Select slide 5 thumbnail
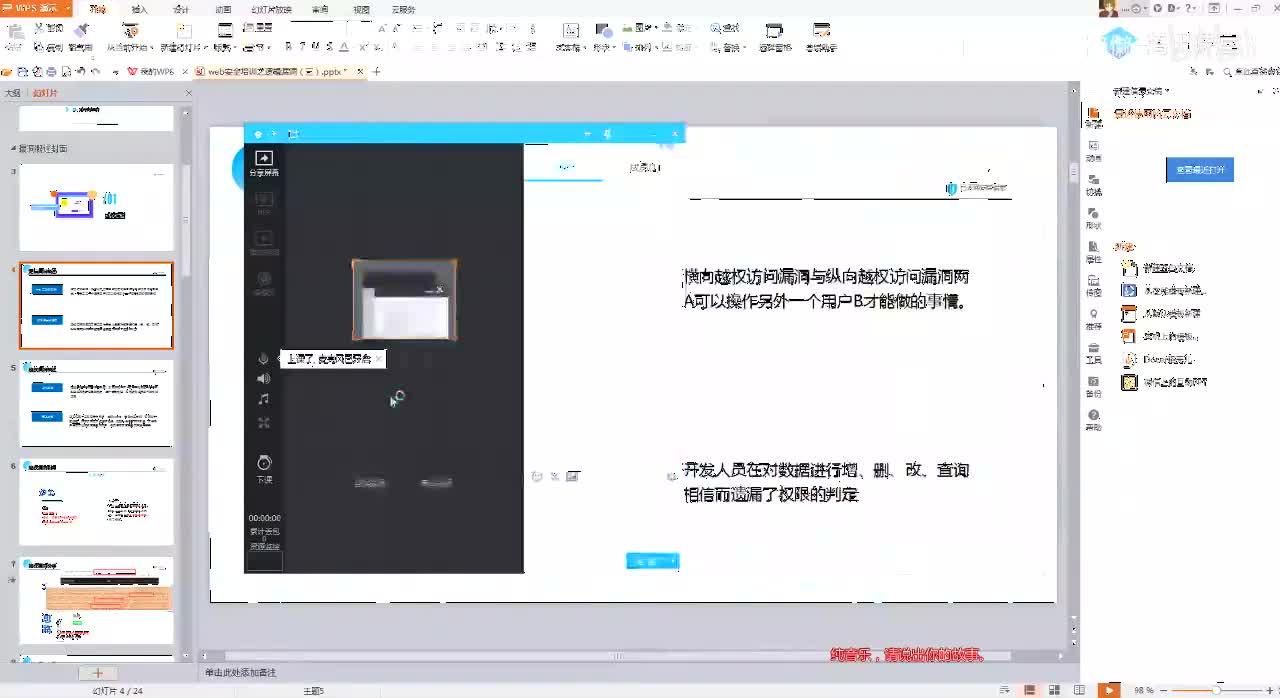Viewport: 1280px width, 698px height. point(96,403)
